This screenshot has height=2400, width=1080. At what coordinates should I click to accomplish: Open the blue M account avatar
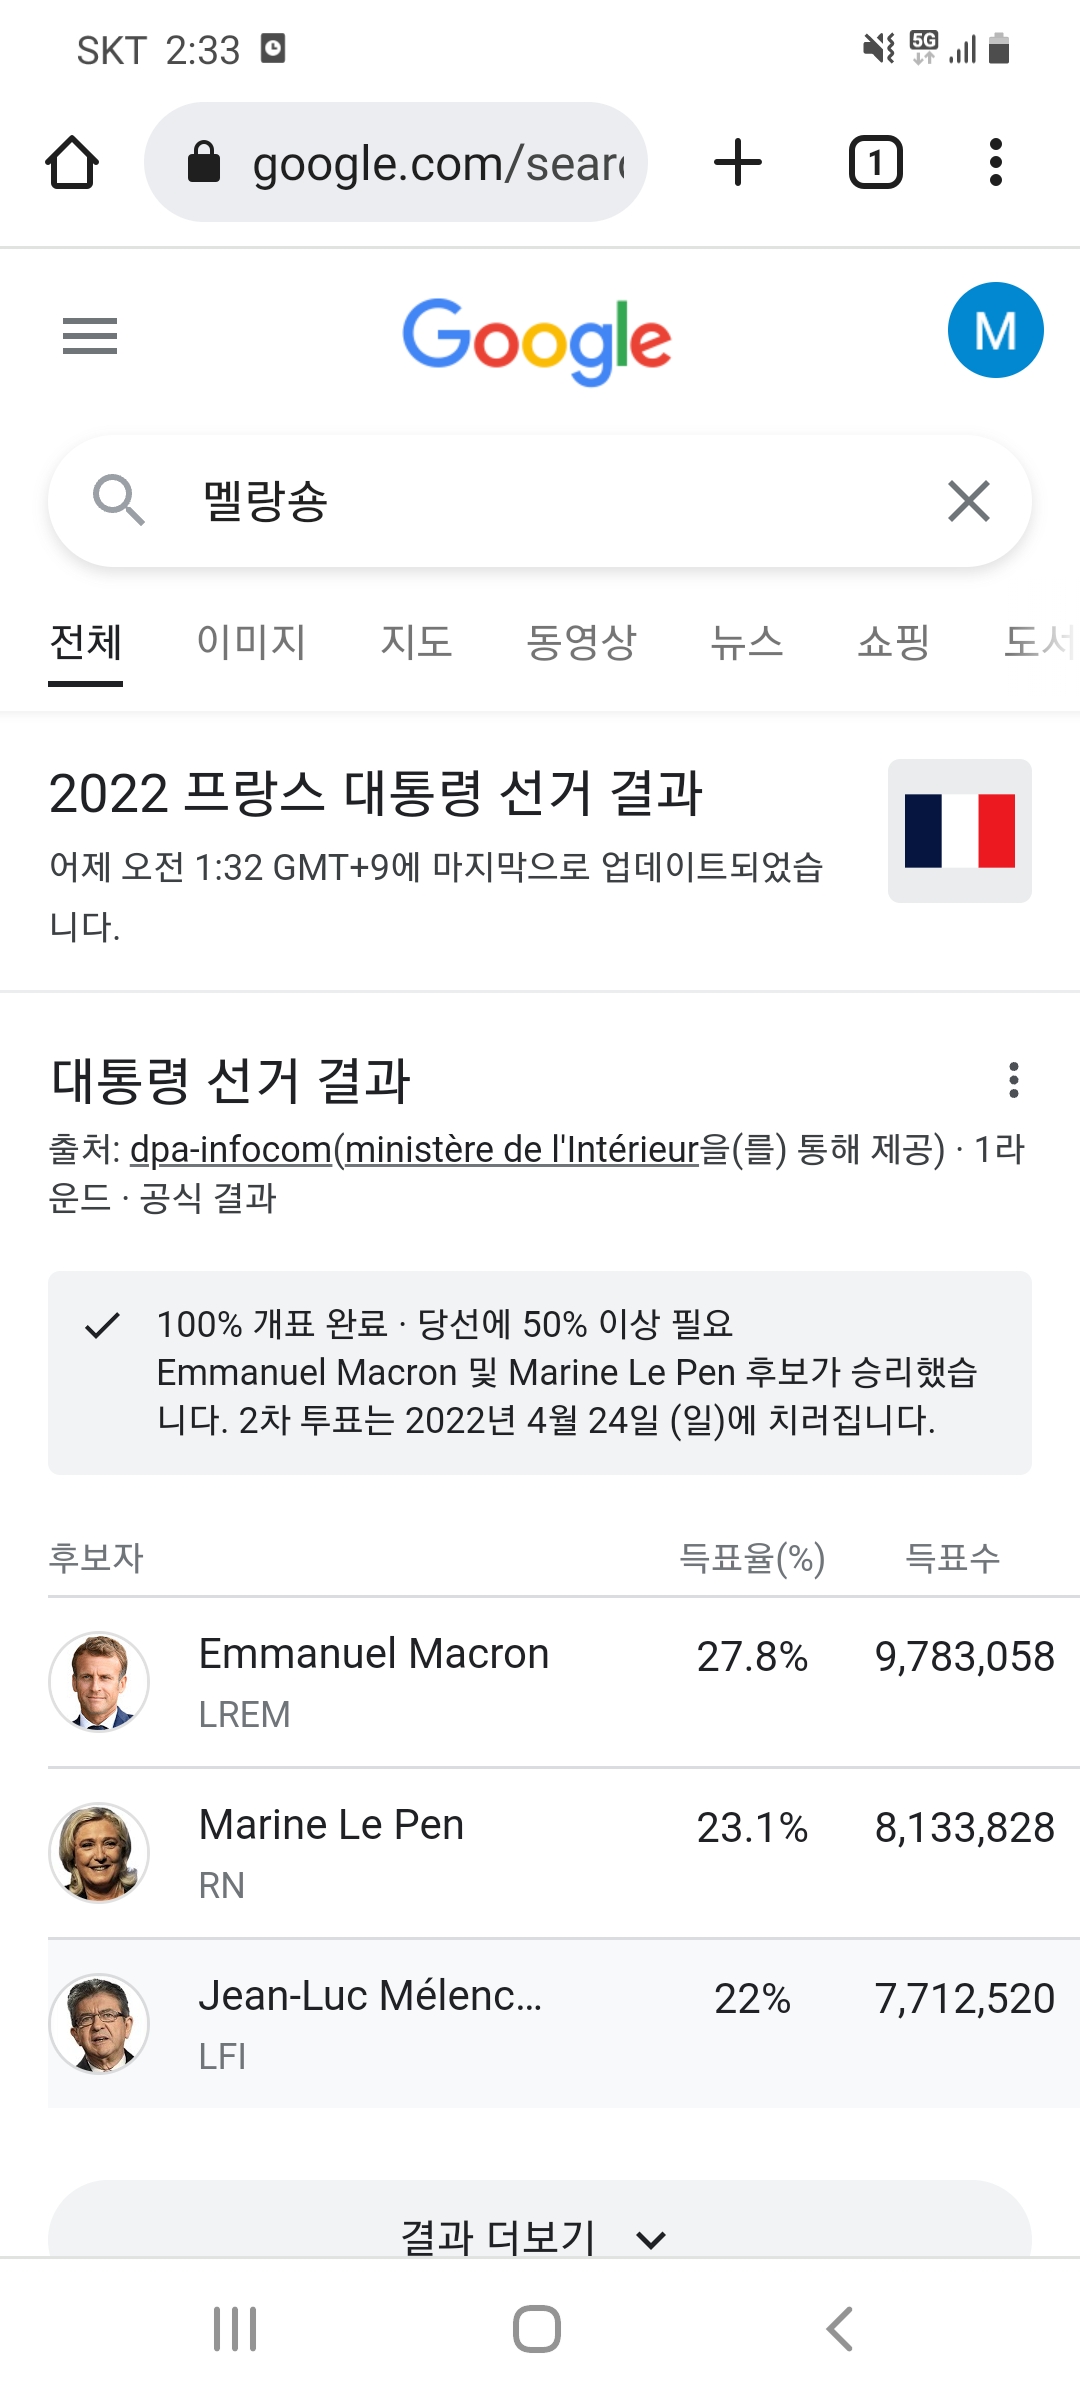[995, 330]
